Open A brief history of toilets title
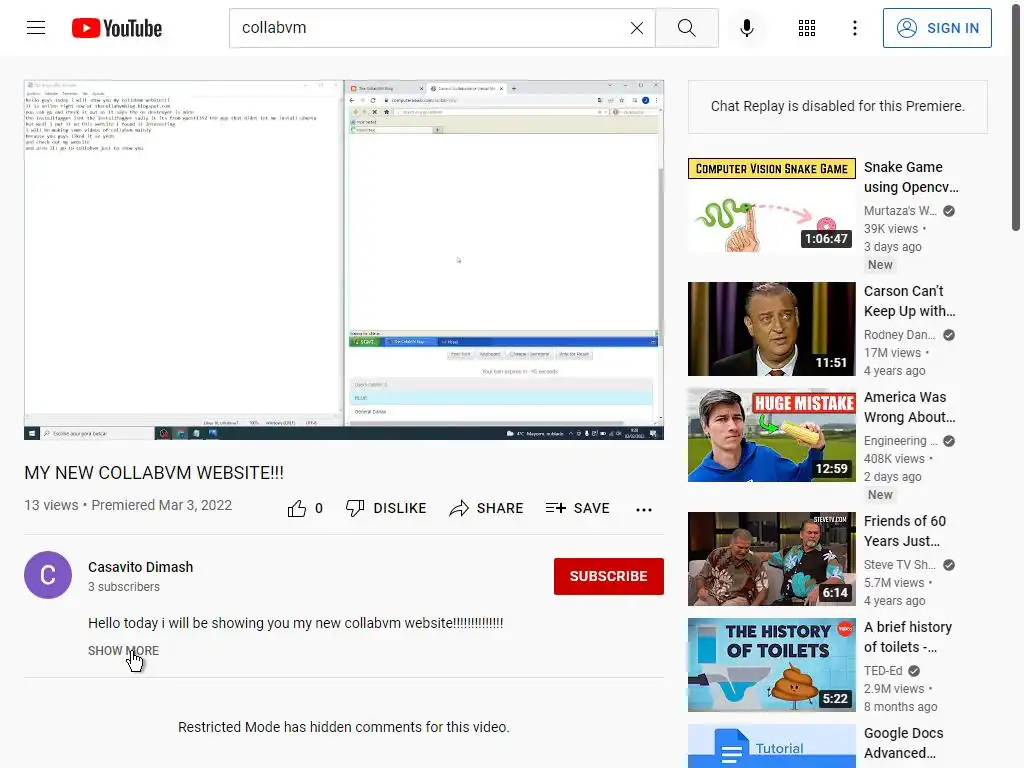Screen dimensions: 1024x768 [x=908, y=637]
